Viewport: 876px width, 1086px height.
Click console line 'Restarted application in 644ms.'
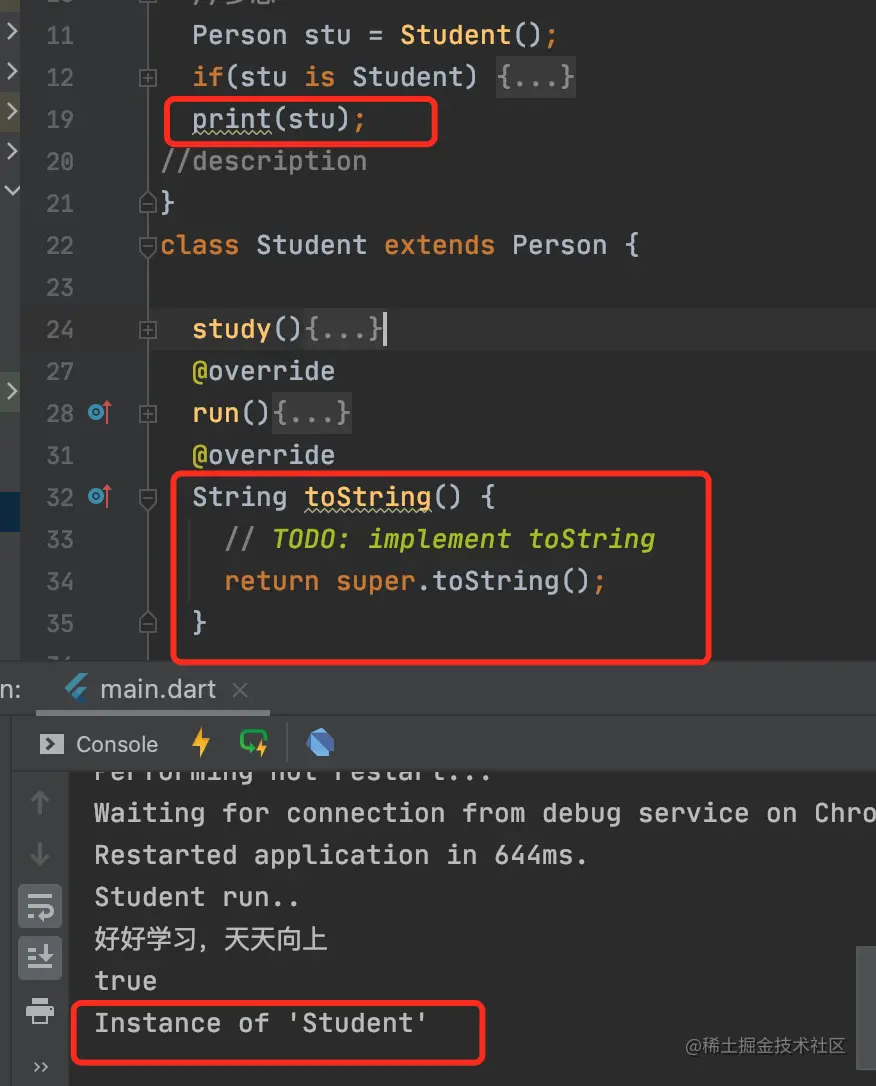pyautogui.click(x=341, y=855)
